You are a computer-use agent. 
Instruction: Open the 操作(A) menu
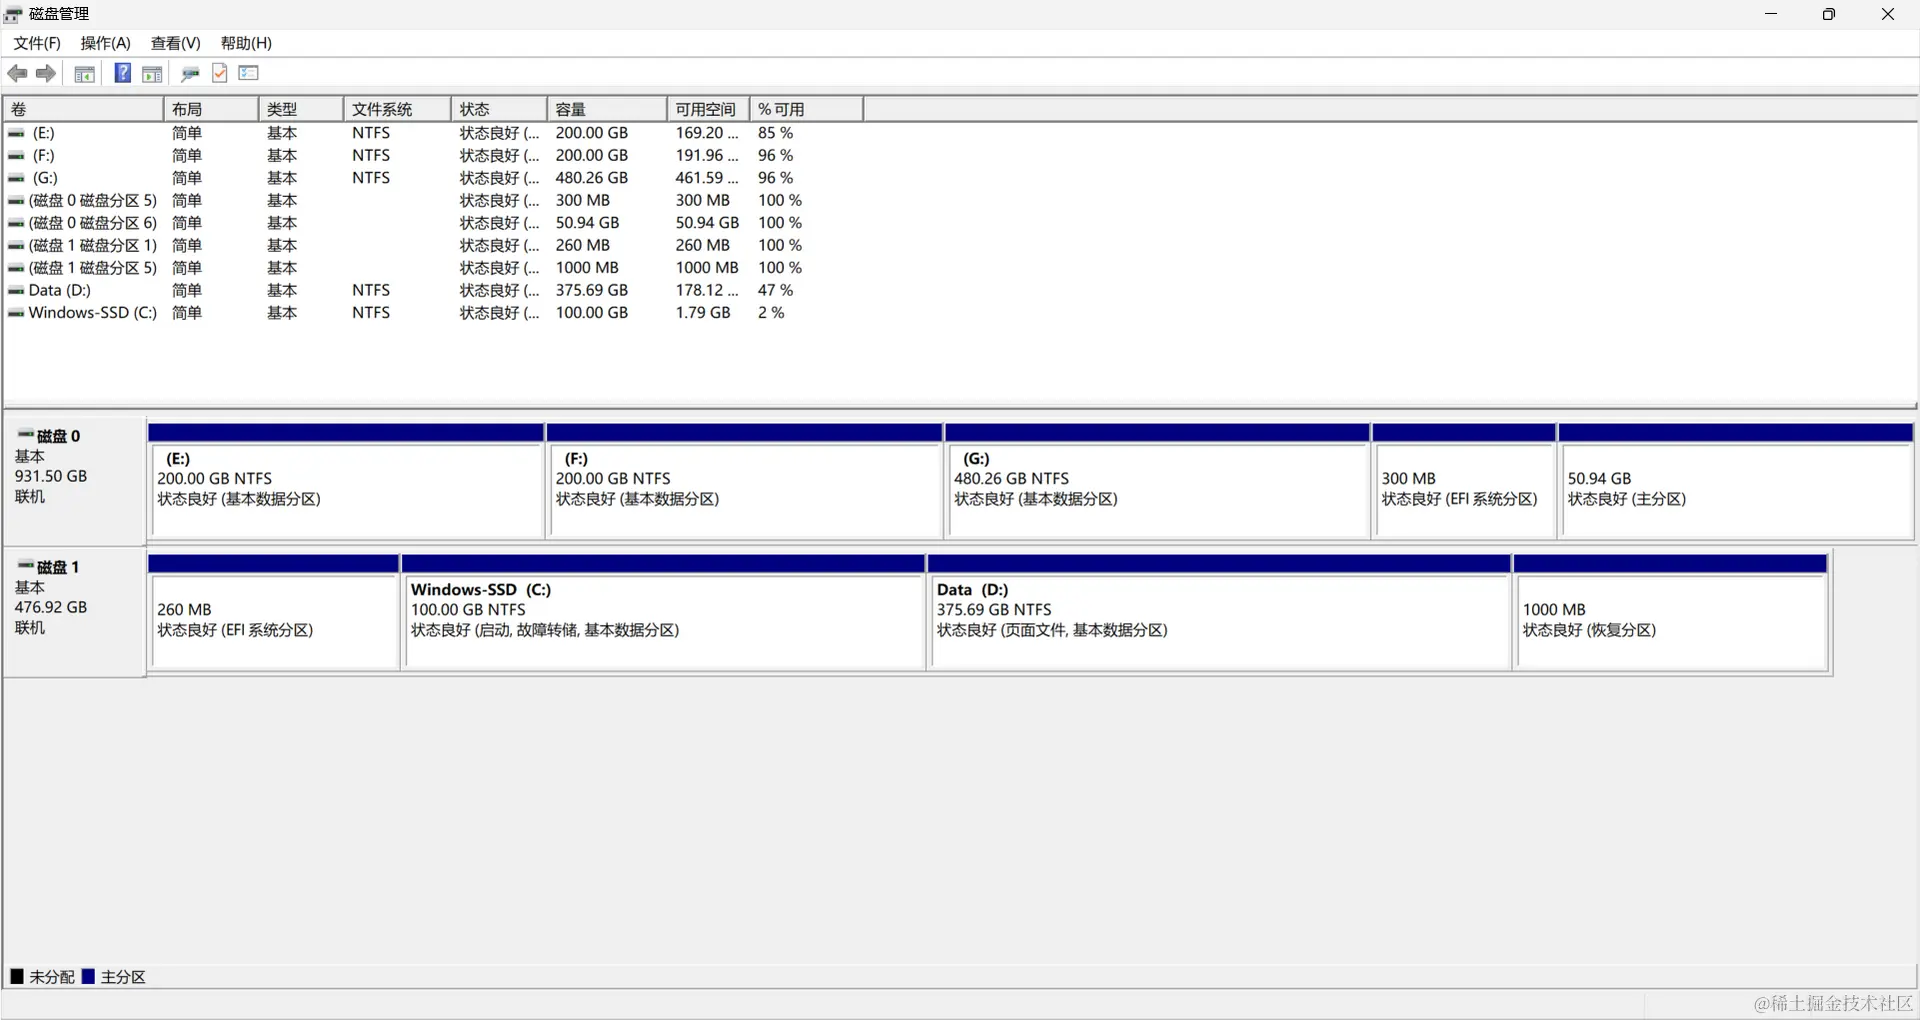(105, 43)
